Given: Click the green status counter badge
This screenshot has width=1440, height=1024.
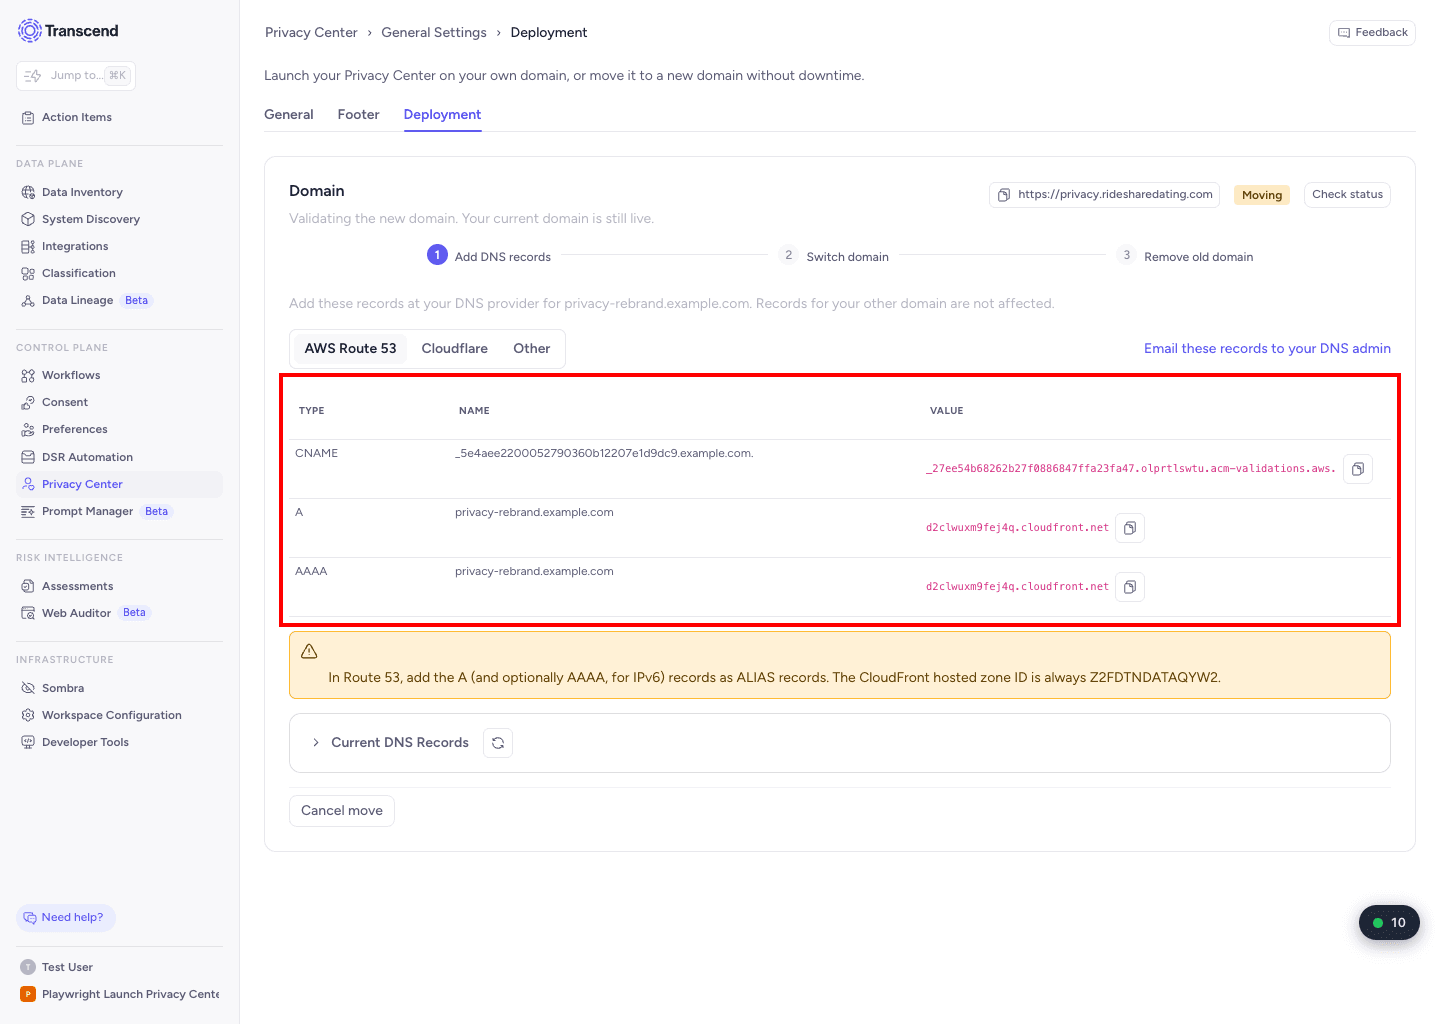Looking at the screenshot, I should pos(1389,923).
